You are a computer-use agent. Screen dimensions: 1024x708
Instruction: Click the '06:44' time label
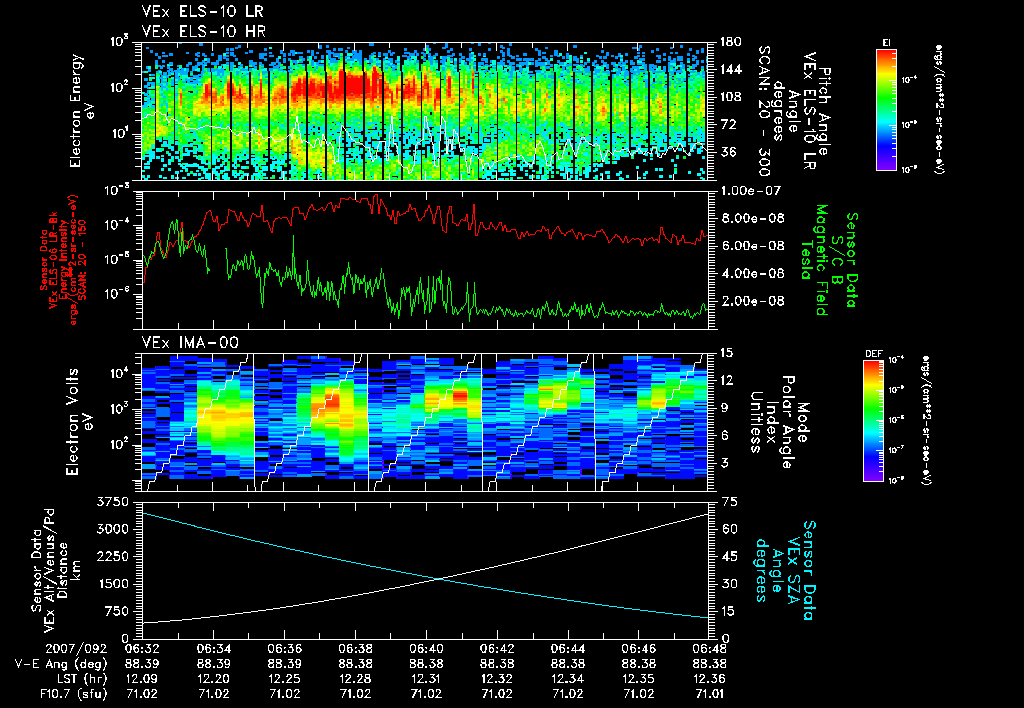coord(568,649)
